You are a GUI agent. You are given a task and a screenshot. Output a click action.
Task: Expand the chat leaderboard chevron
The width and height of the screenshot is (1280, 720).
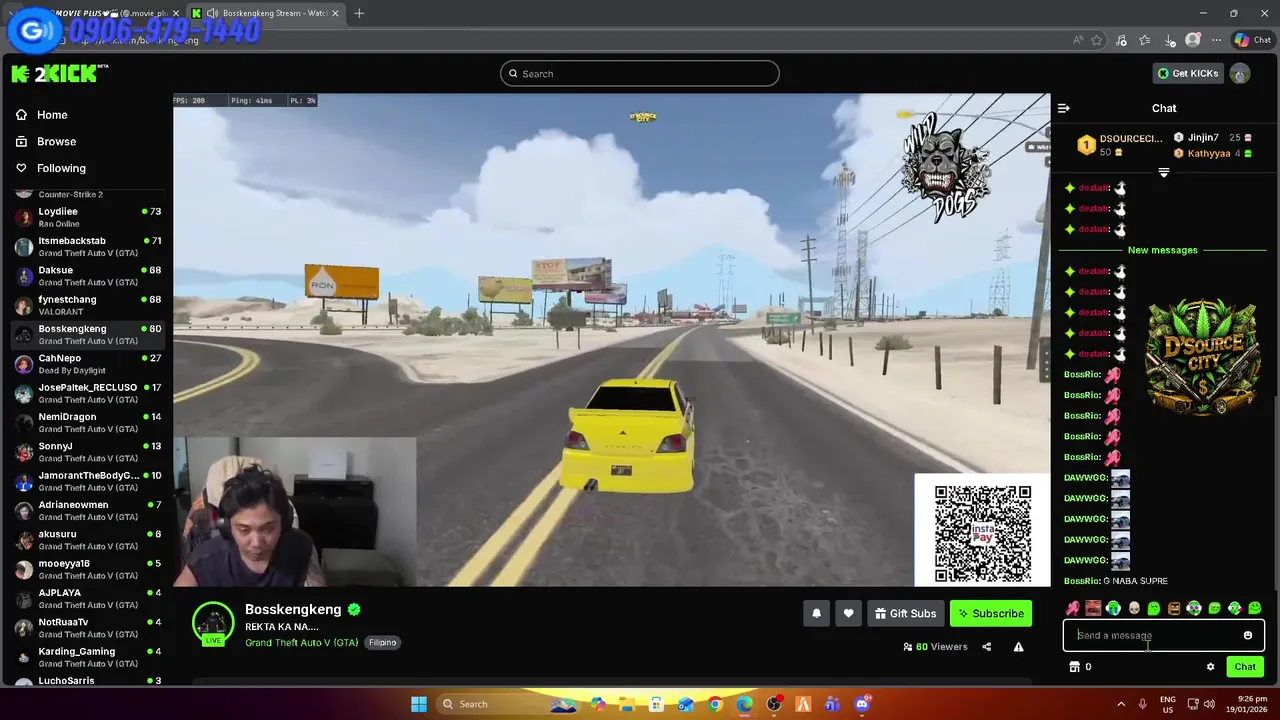[1163, 173]
